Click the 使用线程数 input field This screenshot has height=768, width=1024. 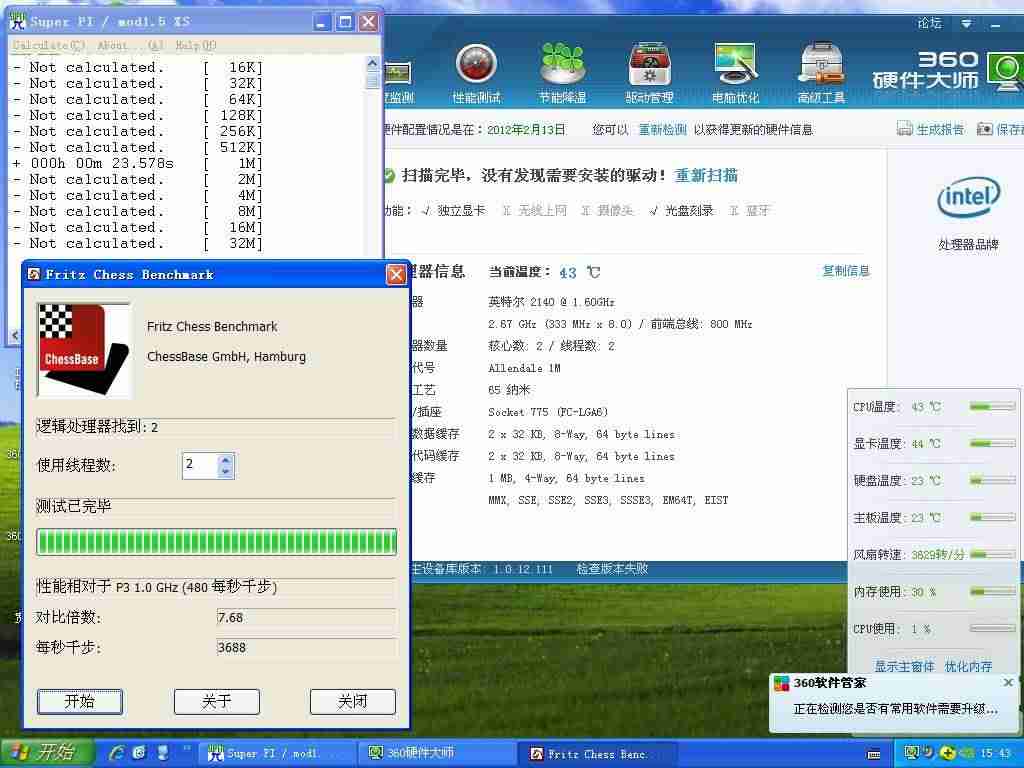pos(200,466)
